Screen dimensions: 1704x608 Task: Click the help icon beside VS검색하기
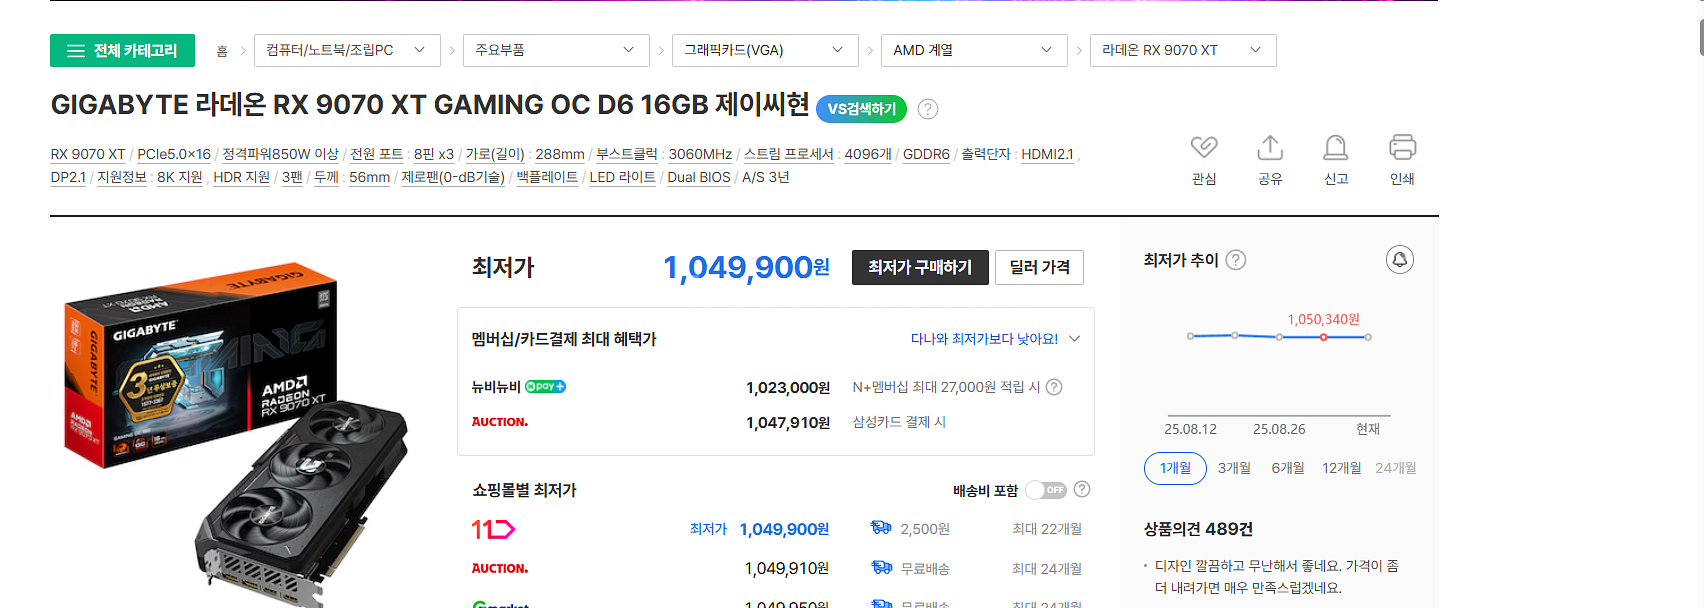pos(928,109)
